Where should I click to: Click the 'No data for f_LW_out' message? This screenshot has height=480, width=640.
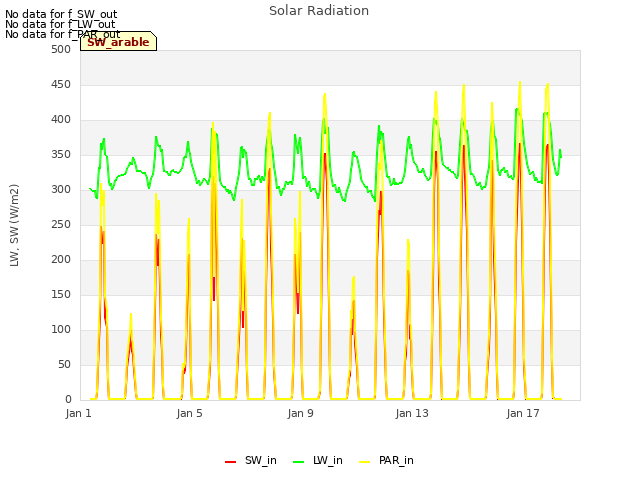click(x=60, y=24)
